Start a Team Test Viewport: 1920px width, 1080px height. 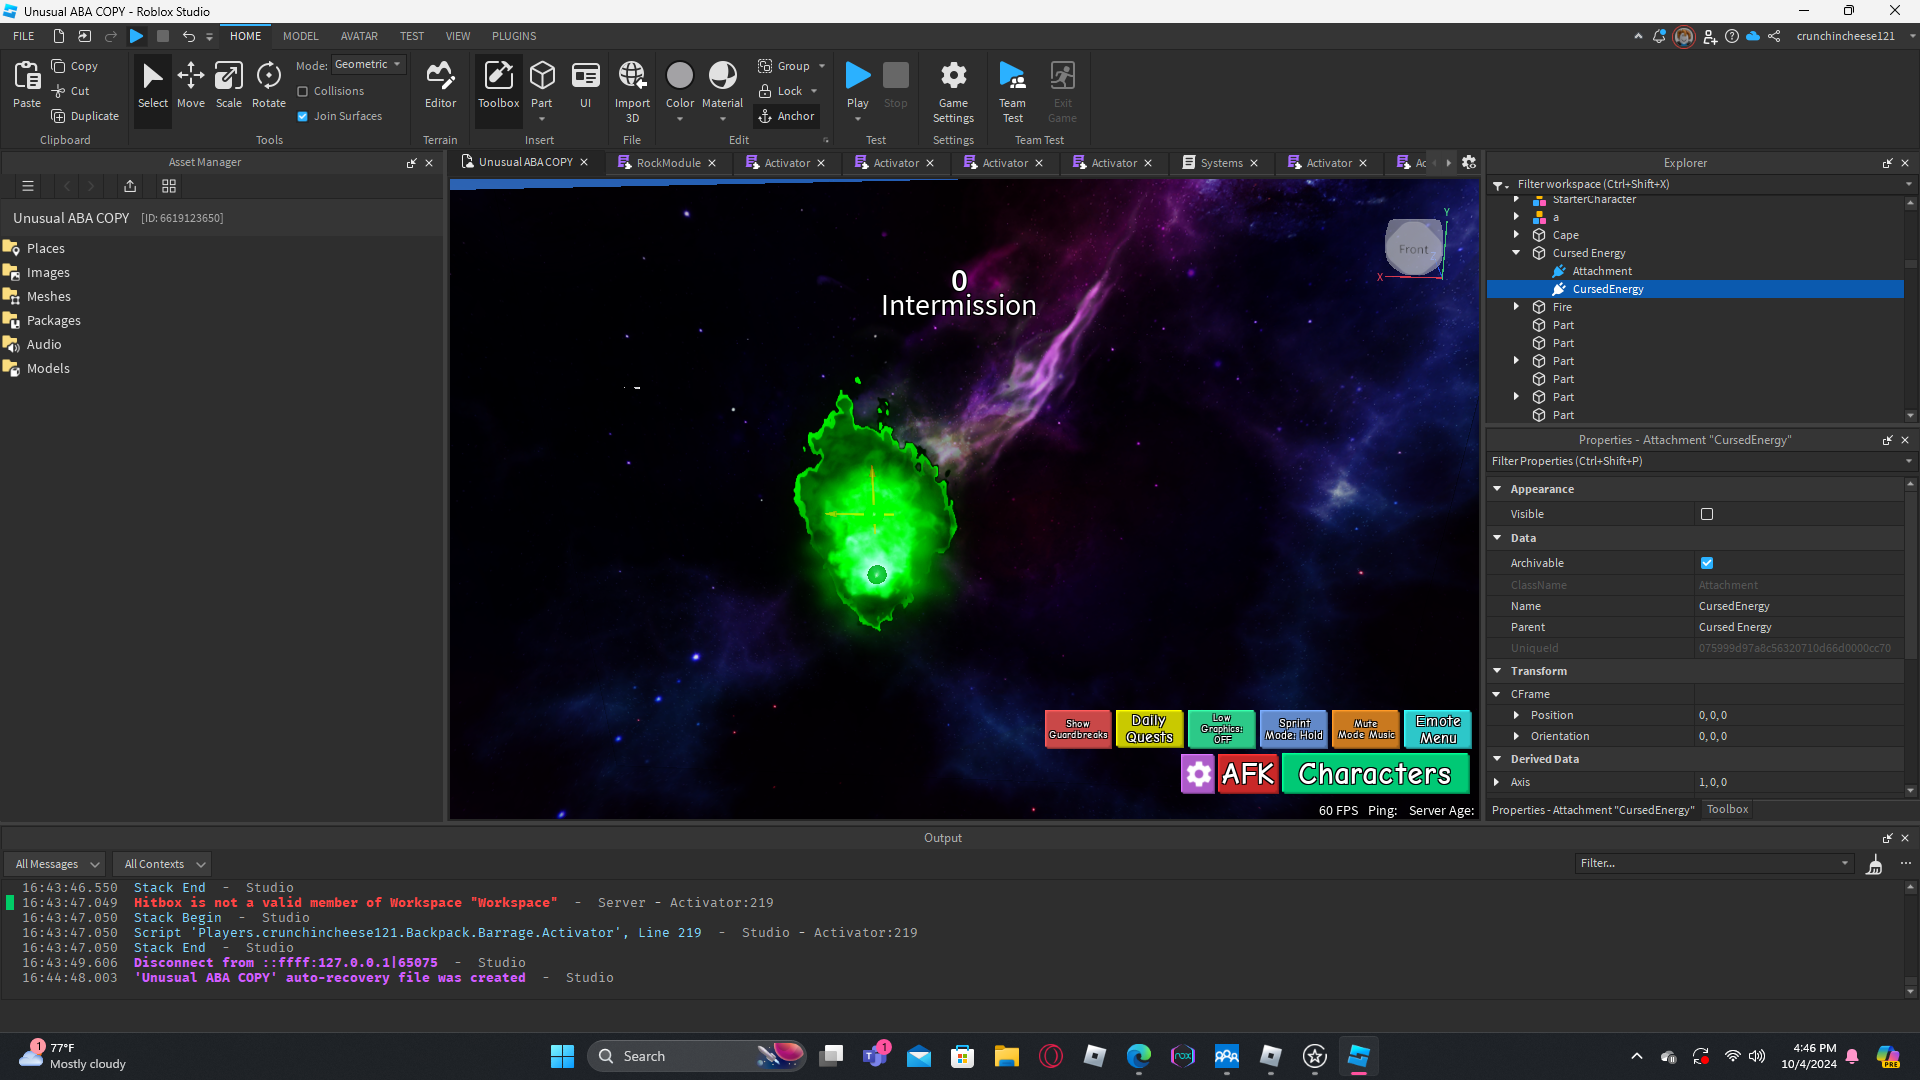point(1012,91)
